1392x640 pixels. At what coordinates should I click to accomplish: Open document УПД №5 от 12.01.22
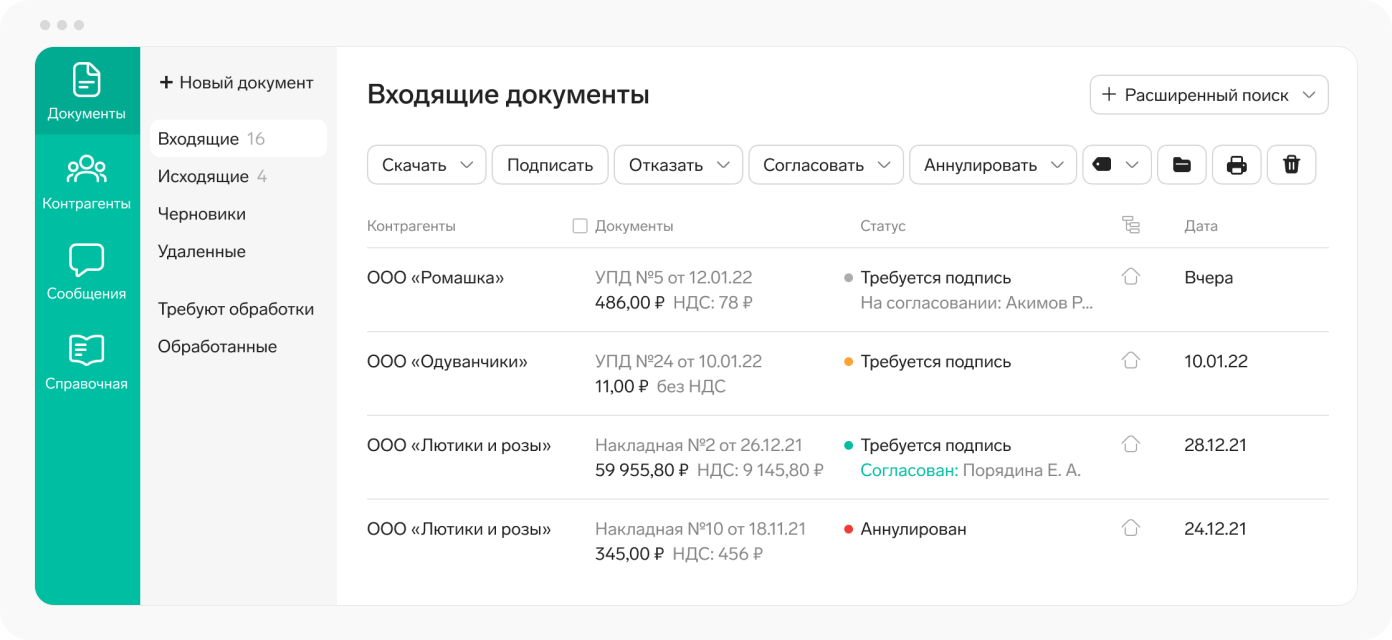pos(673,278)
